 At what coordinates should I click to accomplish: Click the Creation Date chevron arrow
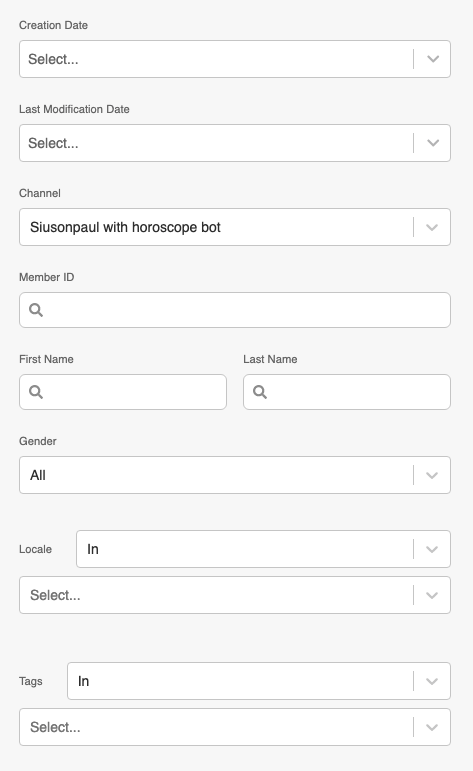pyautogui.click(x=433, y=59)
